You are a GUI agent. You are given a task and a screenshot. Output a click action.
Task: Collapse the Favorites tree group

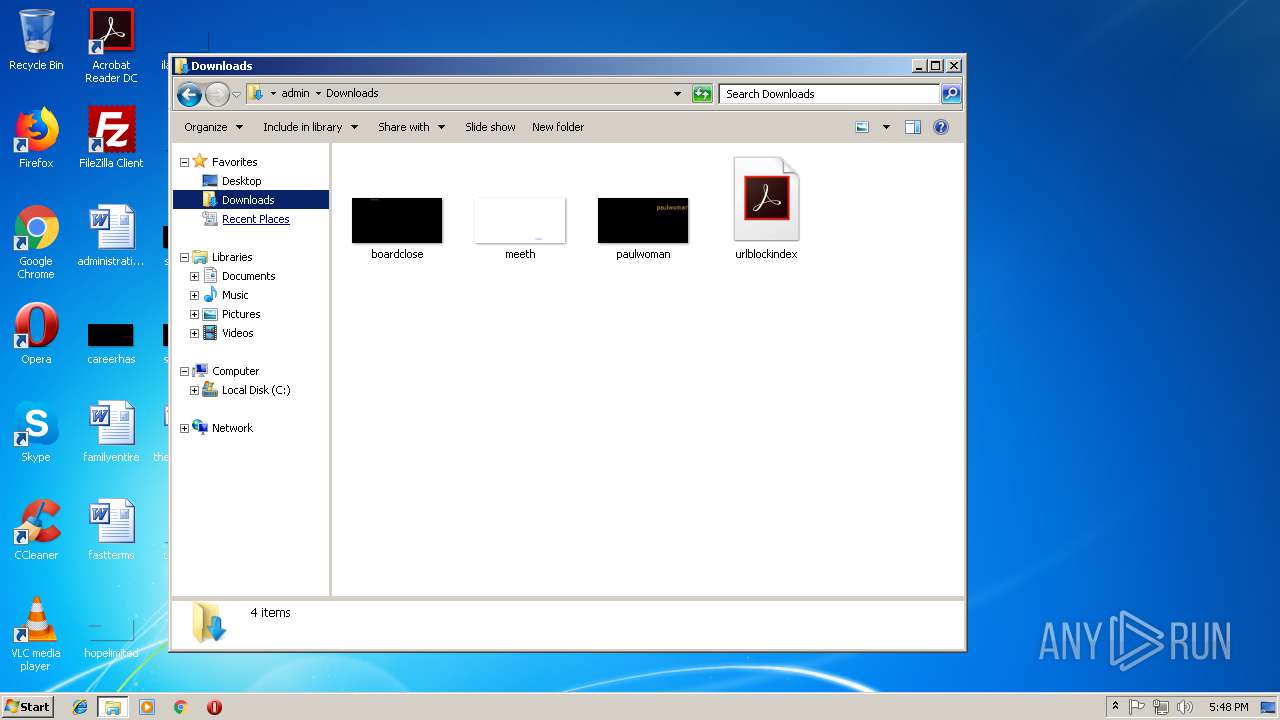184,162
